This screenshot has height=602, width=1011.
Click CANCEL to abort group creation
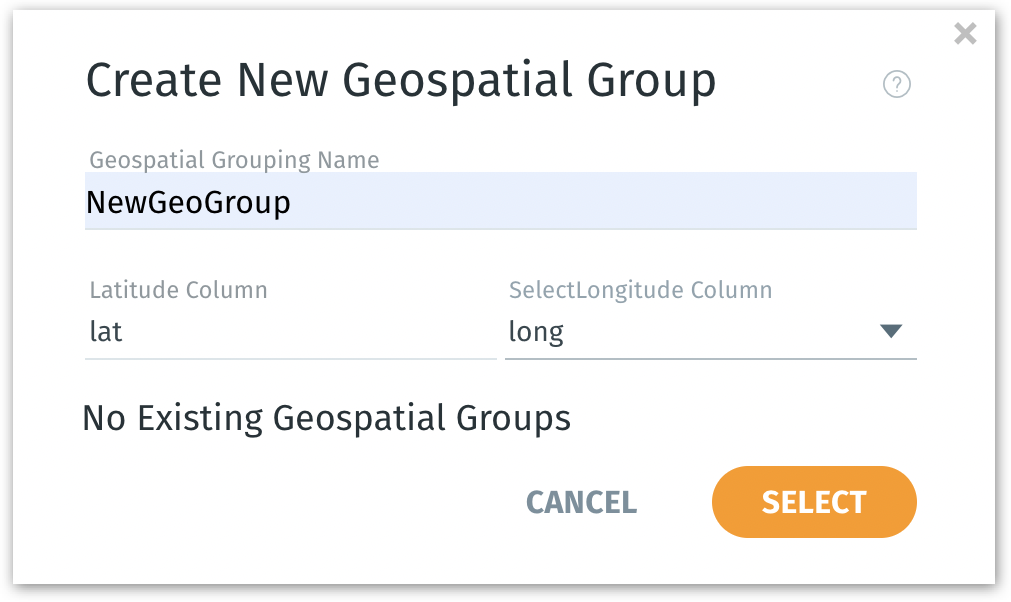581,502
